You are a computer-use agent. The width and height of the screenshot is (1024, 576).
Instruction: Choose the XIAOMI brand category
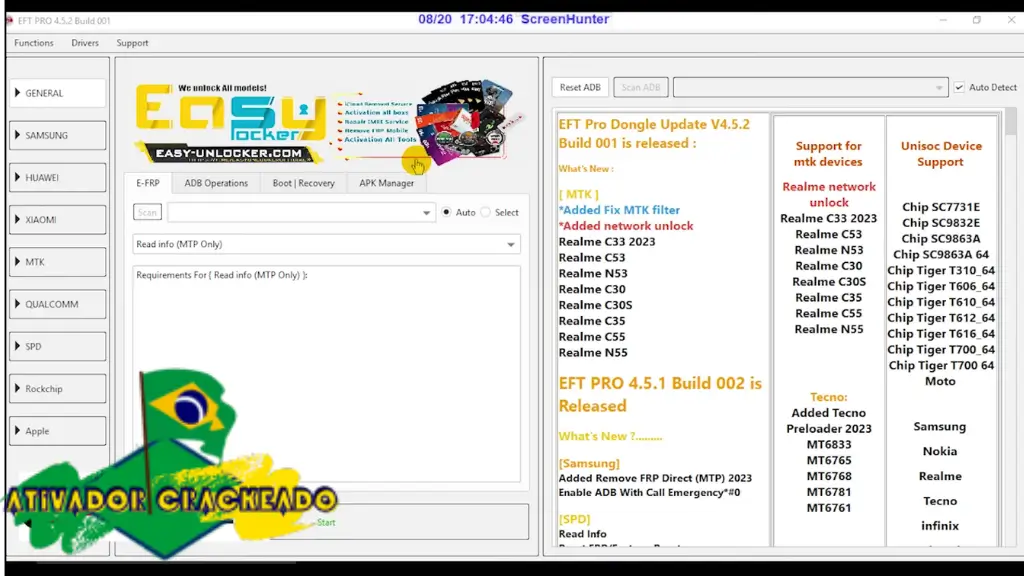point(57,220)
